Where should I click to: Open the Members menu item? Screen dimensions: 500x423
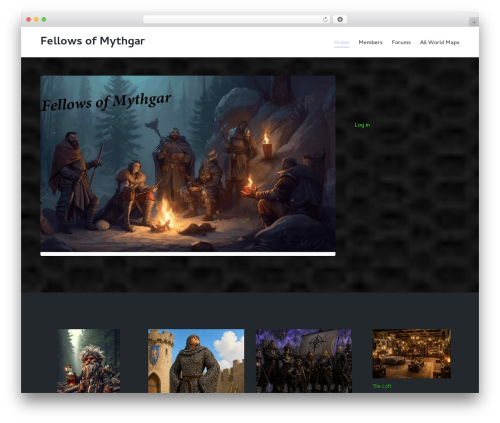pyautogui.click(x=370, y=42)
